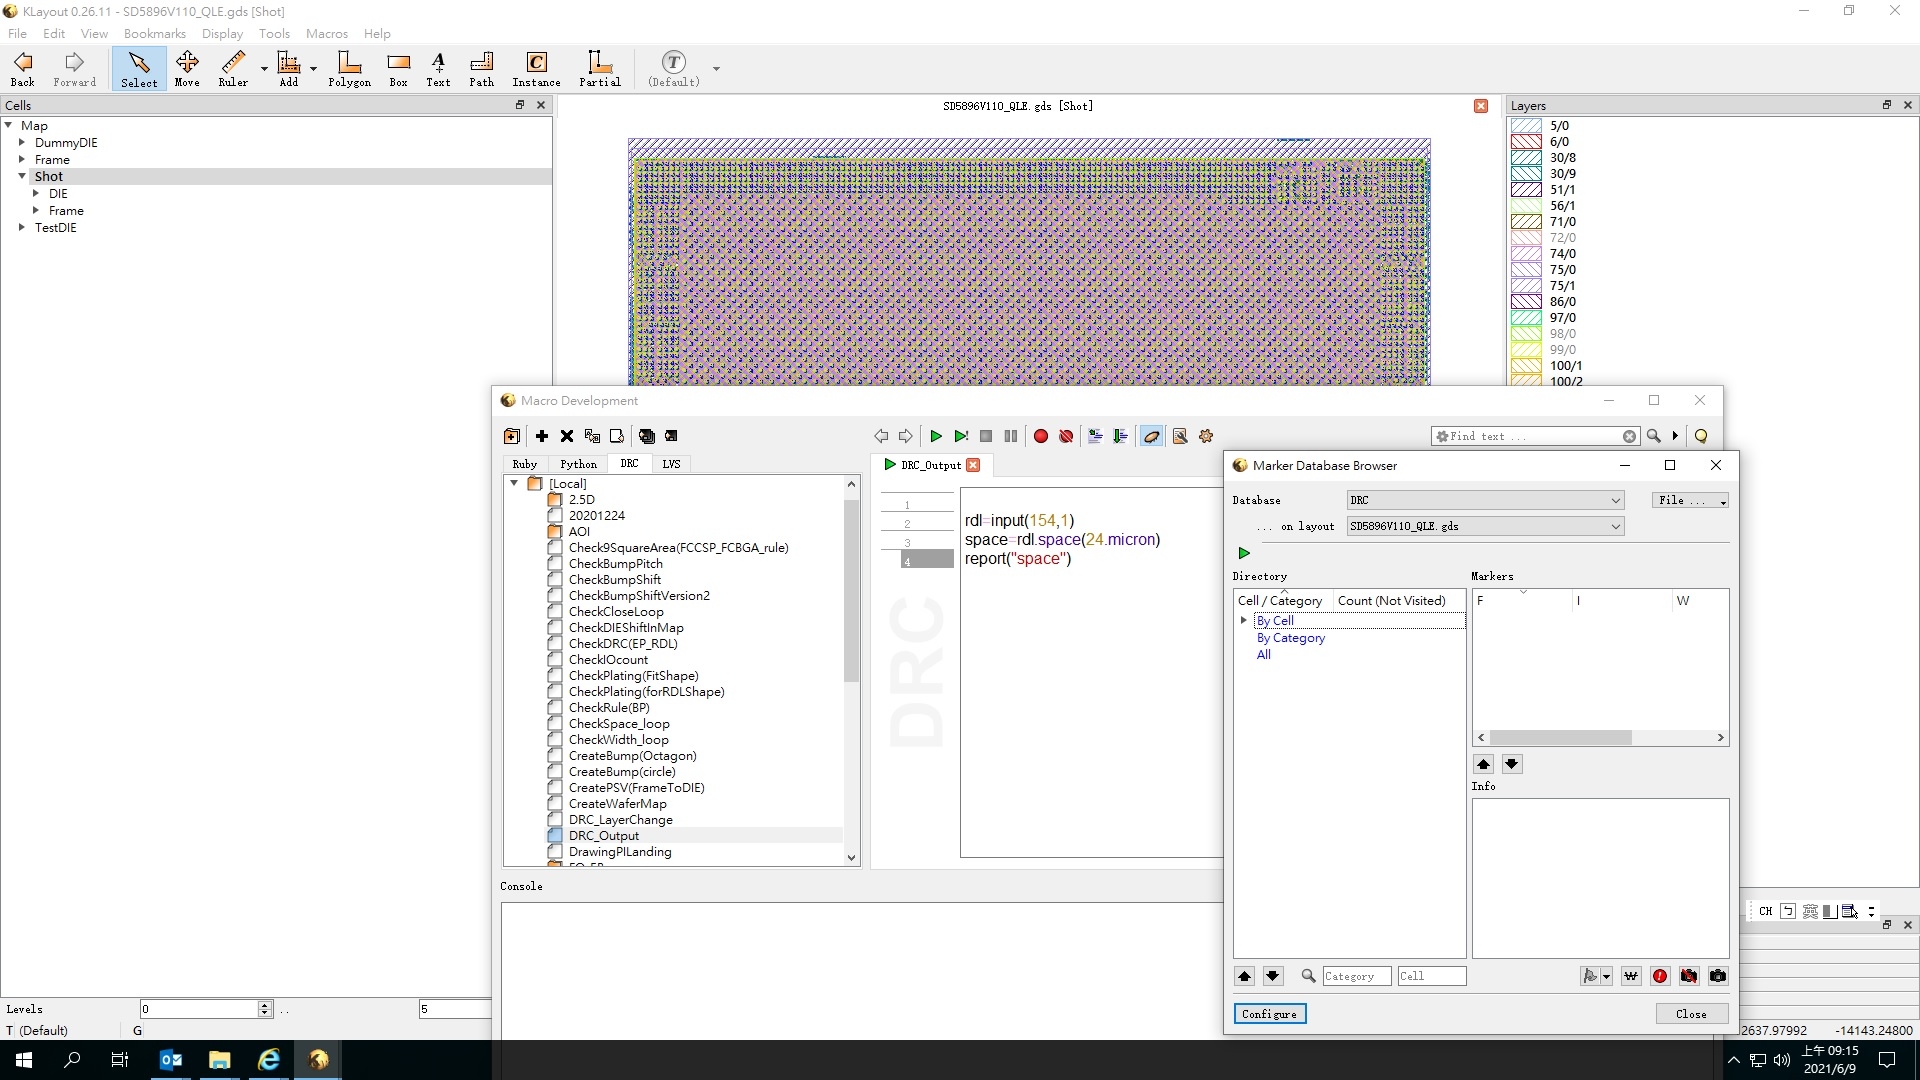Viewport: 1920px width, 1080px height.
Task: Open macro editor settings gear icon
Action: point(1206,436)
